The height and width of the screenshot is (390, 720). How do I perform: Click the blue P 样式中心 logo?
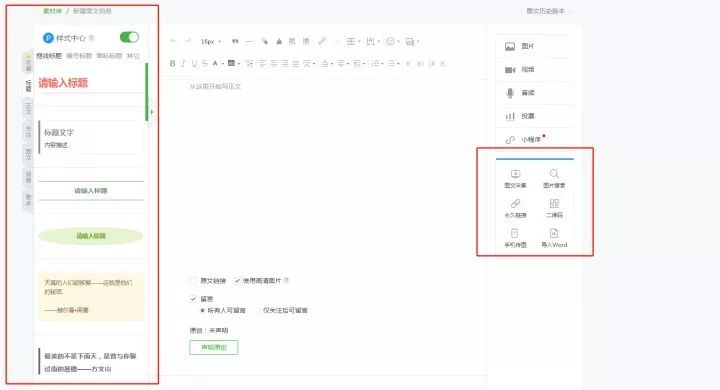pyautogui.click(x=48, y=38)
